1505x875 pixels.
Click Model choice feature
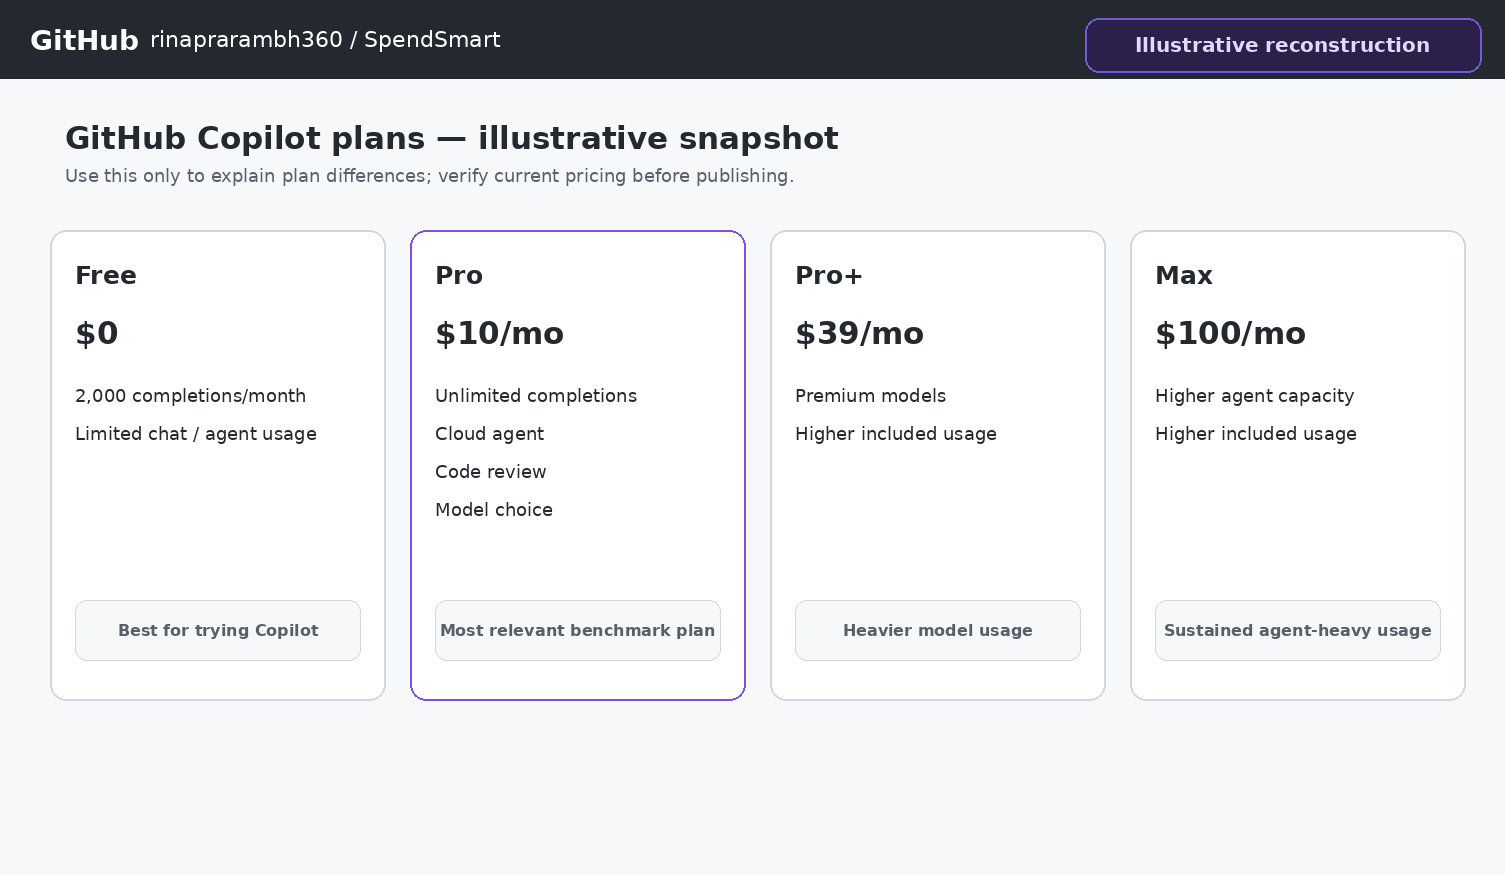pos(494,510)
